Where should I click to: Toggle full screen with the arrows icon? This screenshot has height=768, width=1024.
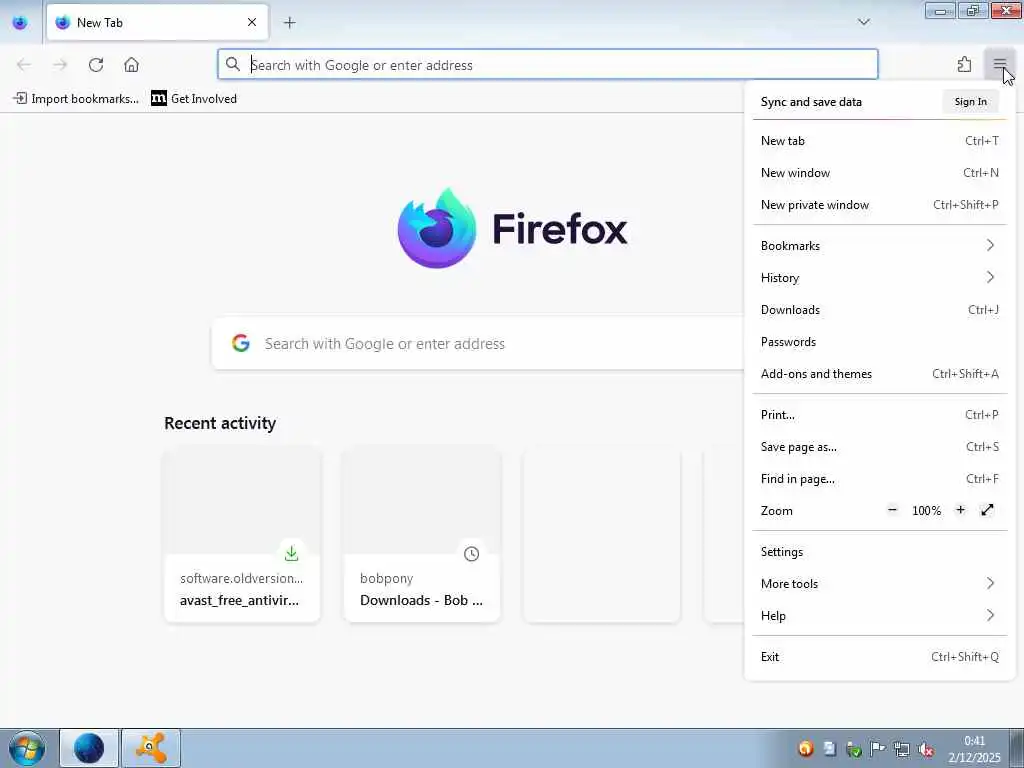click(987, 510)
